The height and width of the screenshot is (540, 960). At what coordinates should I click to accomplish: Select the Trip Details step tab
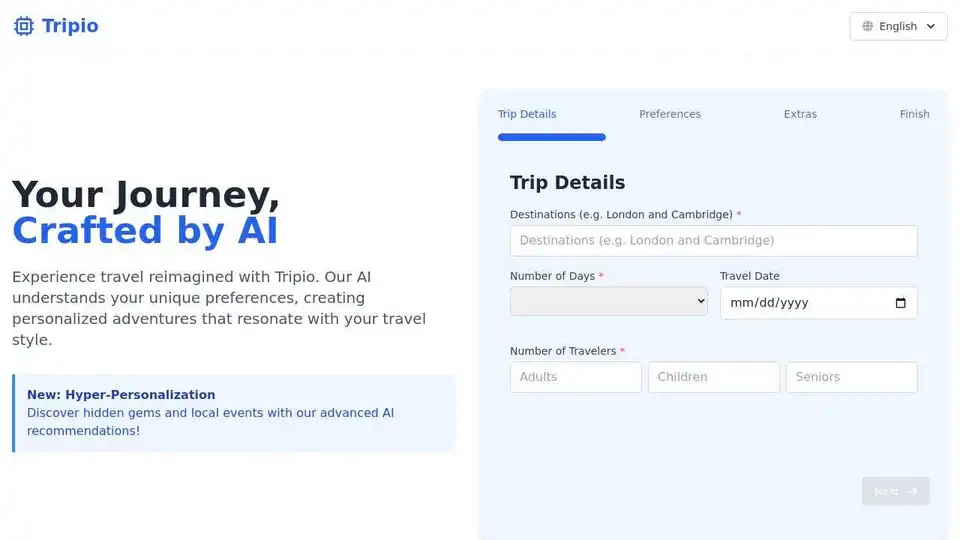pyautogui.click(x=527, y=114)
